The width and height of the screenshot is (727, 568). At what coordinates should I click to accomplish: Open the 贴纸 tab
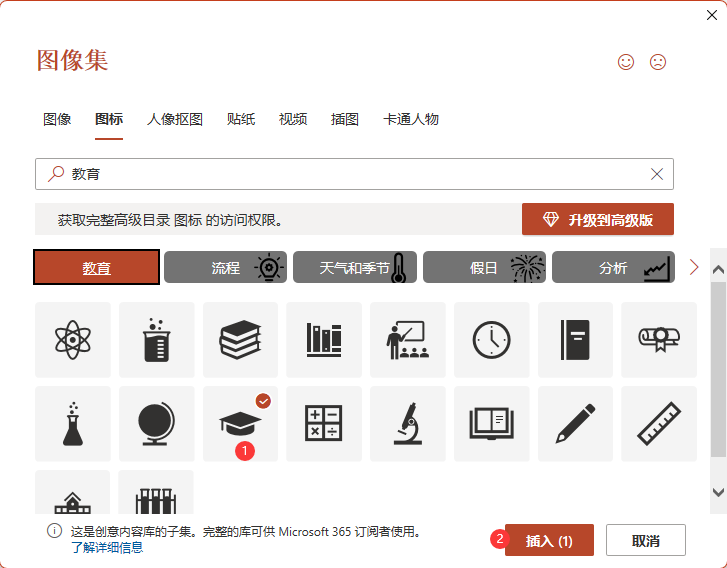click(x=241, y=119)
